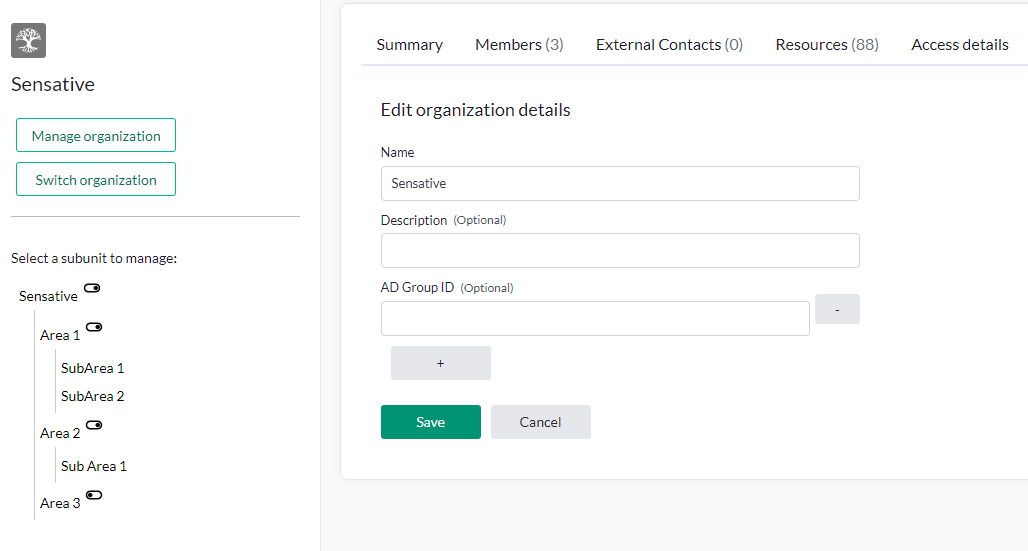Click the Name input field
The height and width of the screenshot is (551, 1028).
click(620, 184)
